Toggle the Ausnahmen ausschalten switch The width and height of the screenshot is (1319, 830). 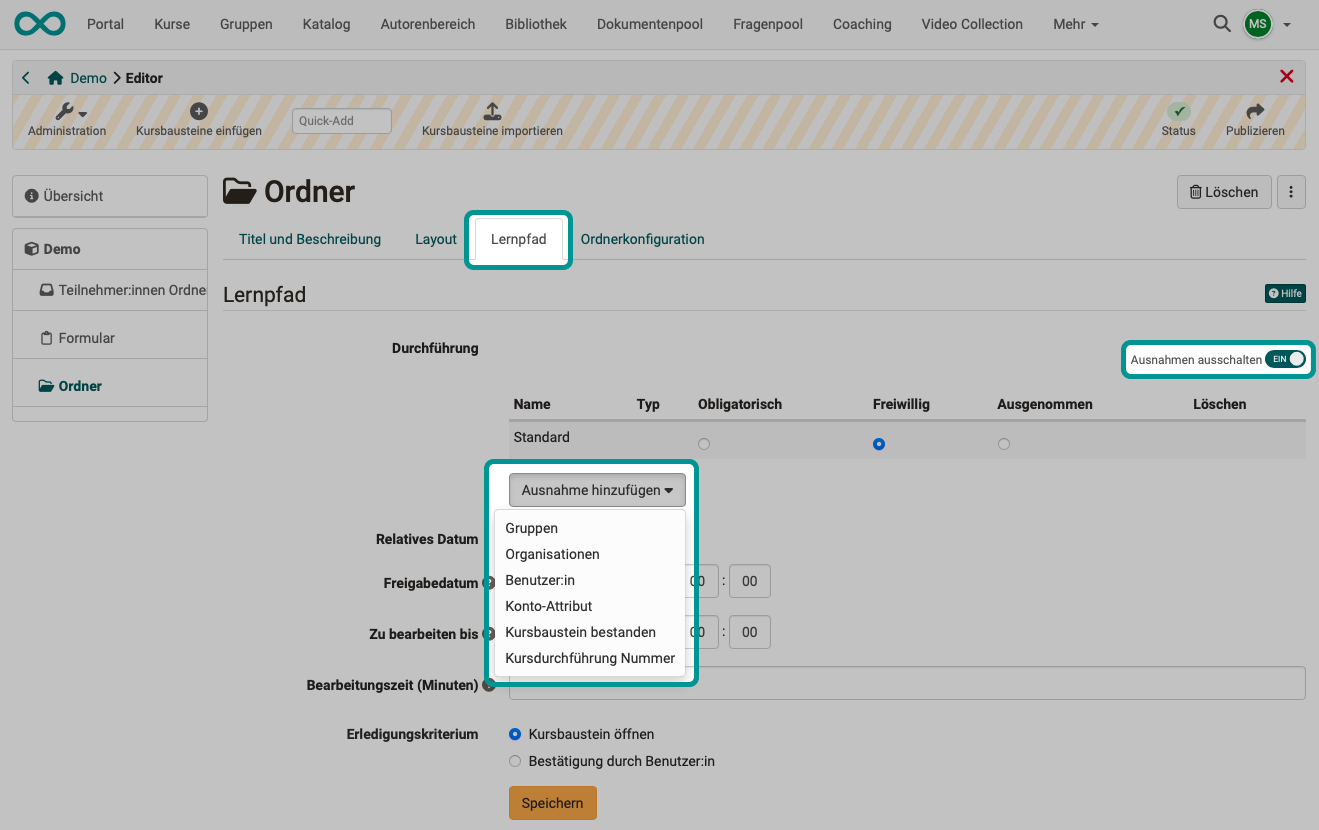coord(1285,359)
